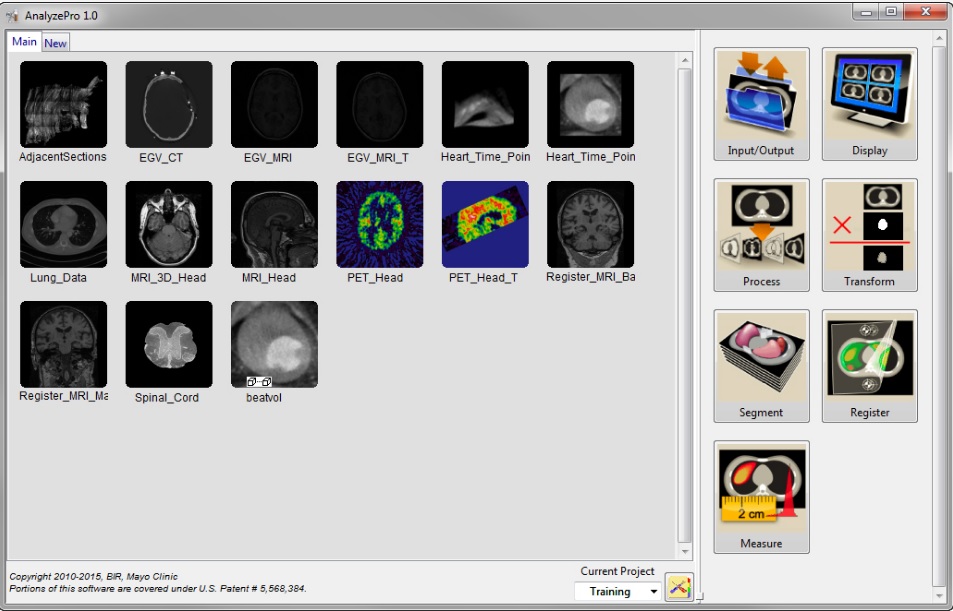Click the module panel scroll up arrow
953x611 pixels.
[x=938, y=39]
